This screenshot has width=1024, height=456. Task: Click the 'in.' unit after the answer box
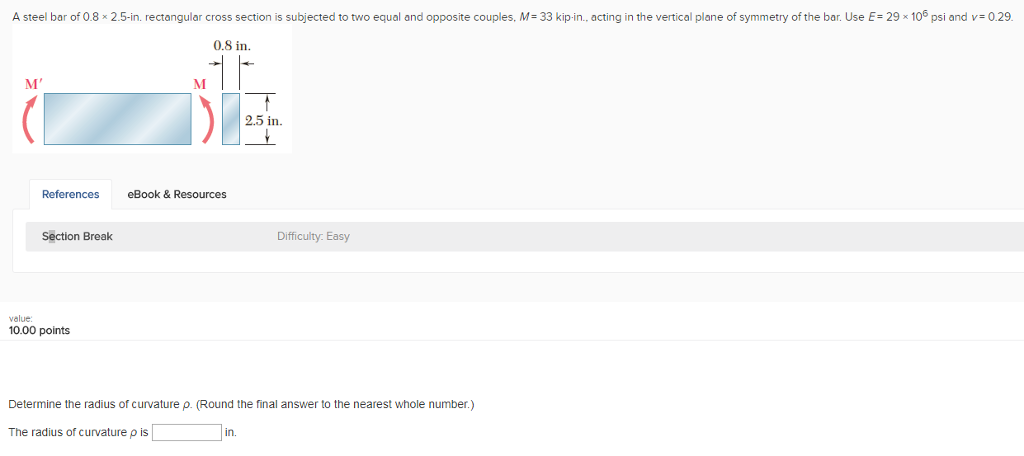(x=230, y=432)
